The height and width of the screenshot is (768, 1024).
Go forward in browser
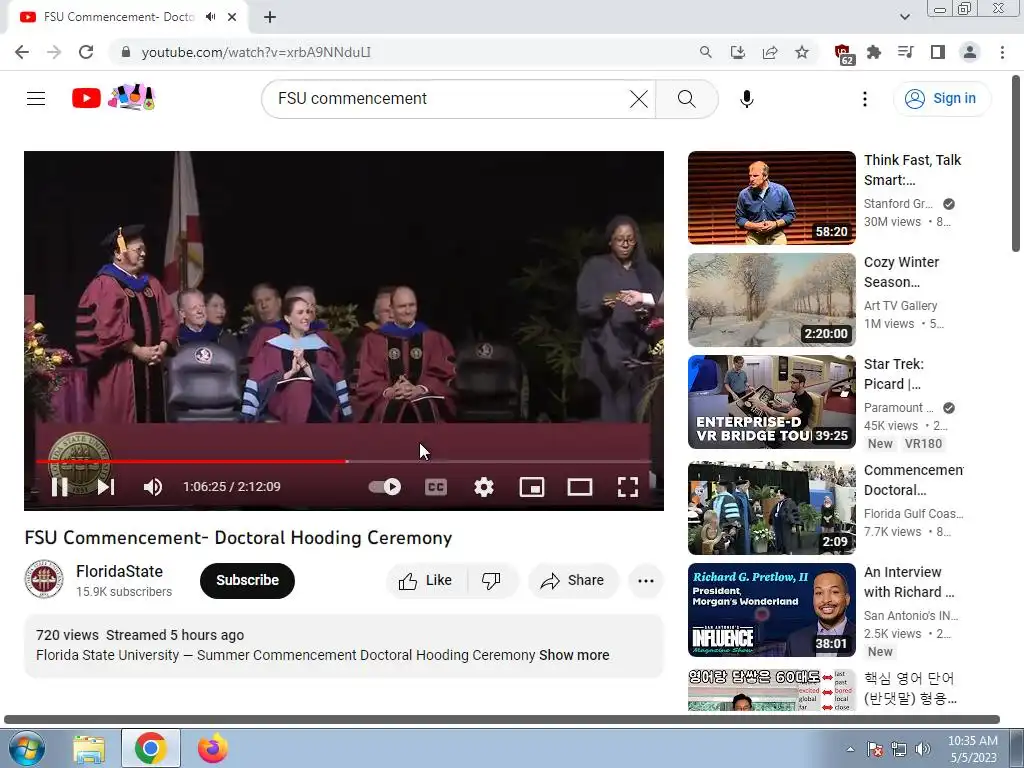tap(54, 52)
